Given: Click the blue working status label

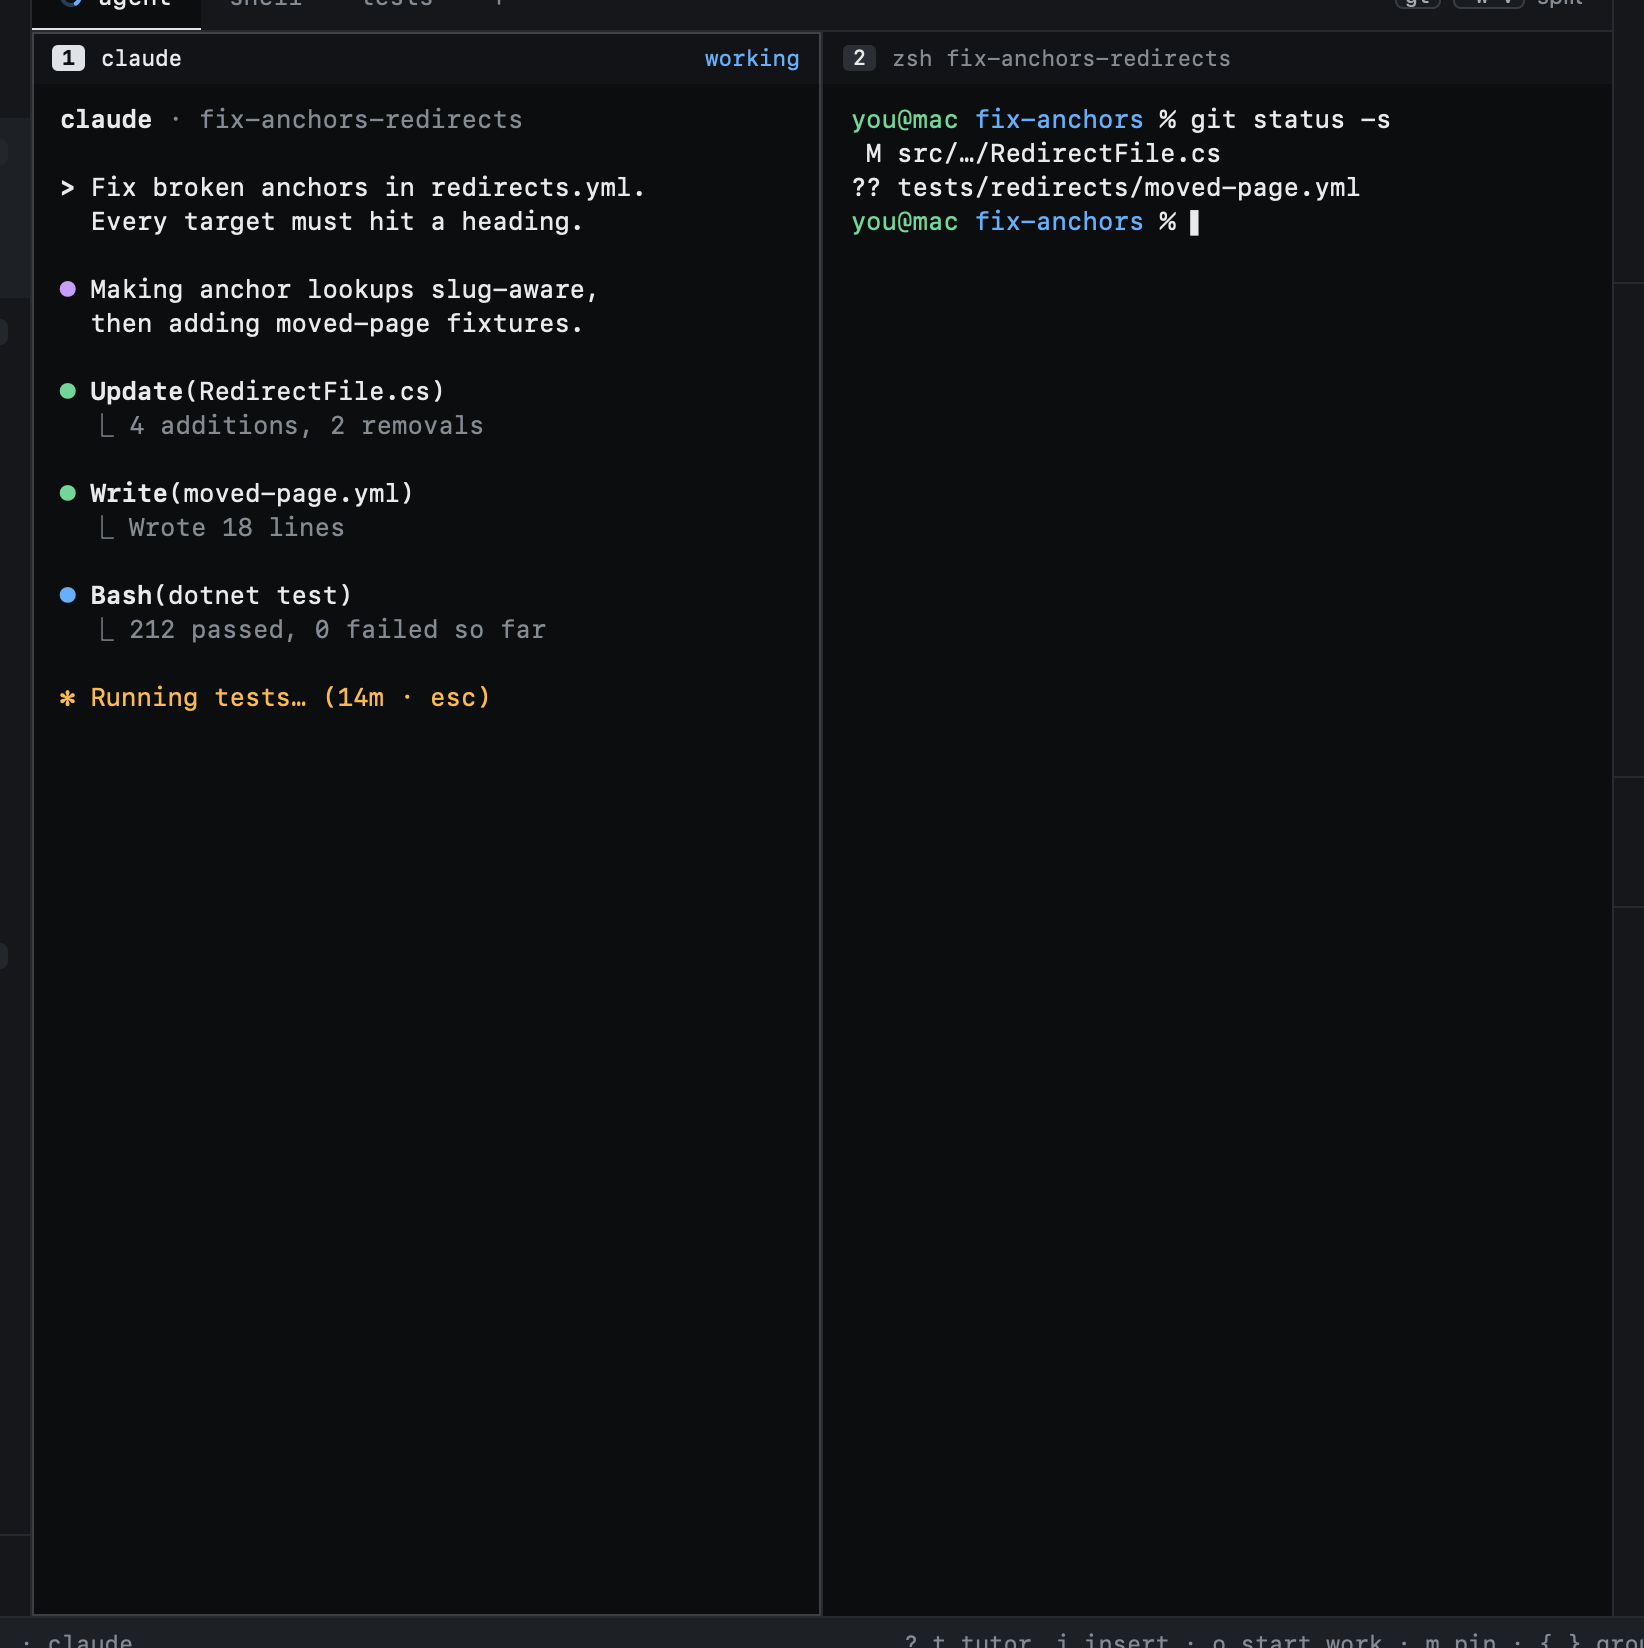Looking at the screenshot, I should (752, 58).
